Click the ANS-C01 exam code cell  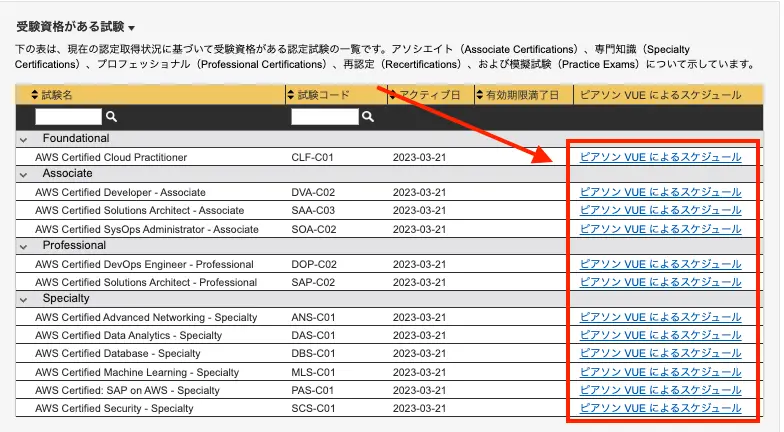(313, 317)
